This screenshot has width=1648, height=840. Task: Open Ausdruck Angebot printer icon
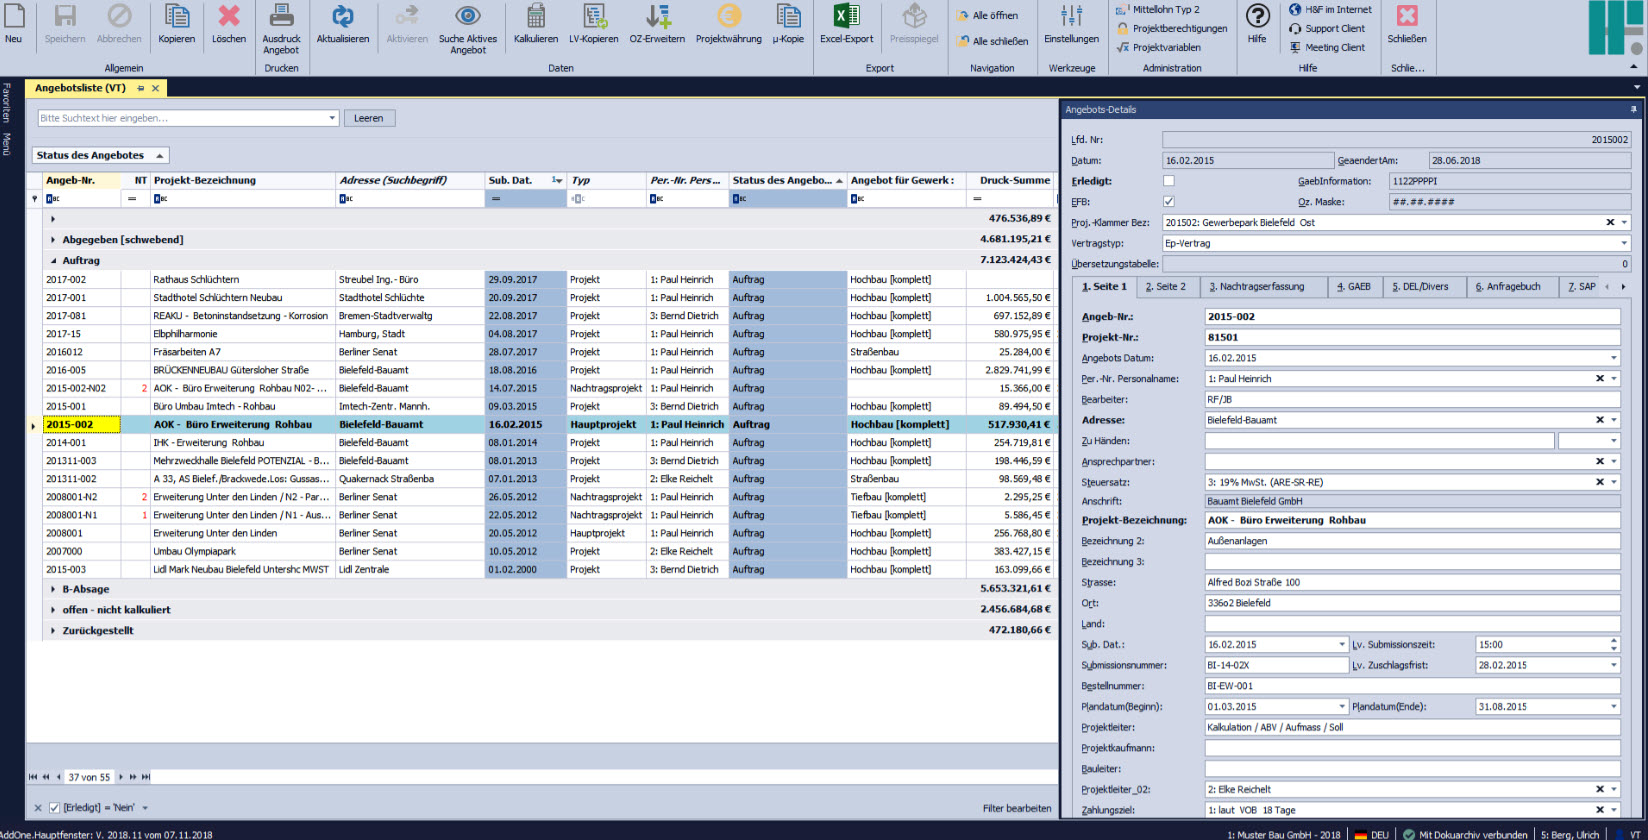click(281, 17)
